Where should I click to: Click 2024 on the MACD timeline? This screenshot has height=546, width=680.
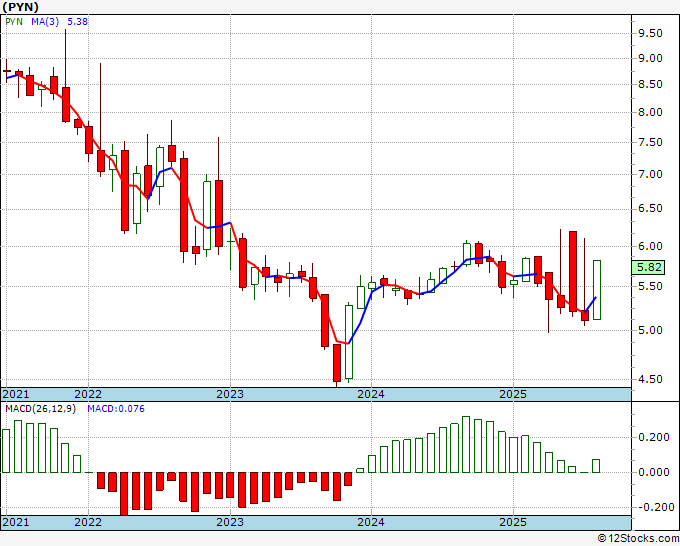click(x=371, y=522)
